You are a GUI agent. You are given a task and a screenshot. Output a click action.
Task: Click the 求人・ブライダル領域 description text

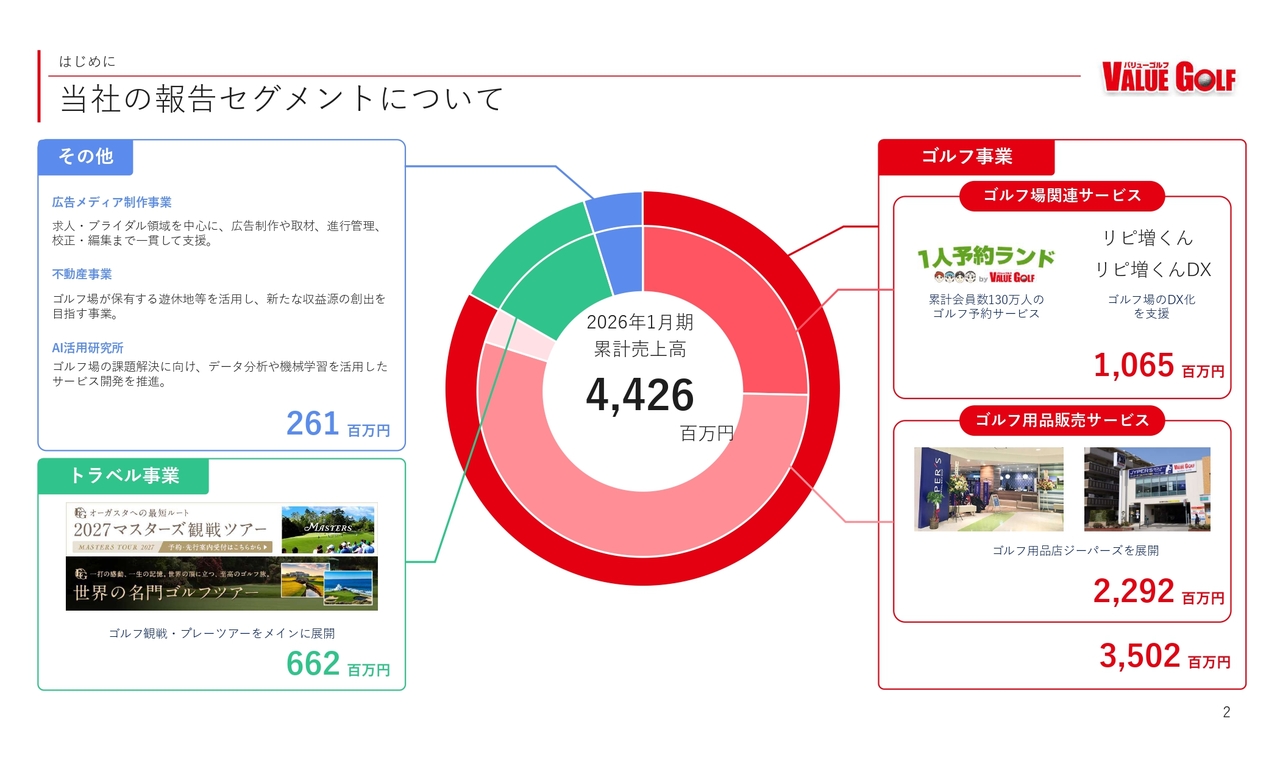[x=216, y=233]
